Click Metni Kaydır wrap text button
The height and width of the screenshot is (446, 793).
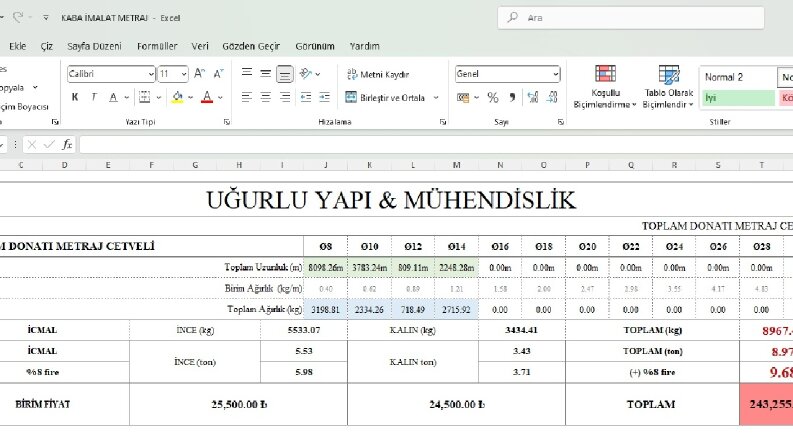[378, 74]
